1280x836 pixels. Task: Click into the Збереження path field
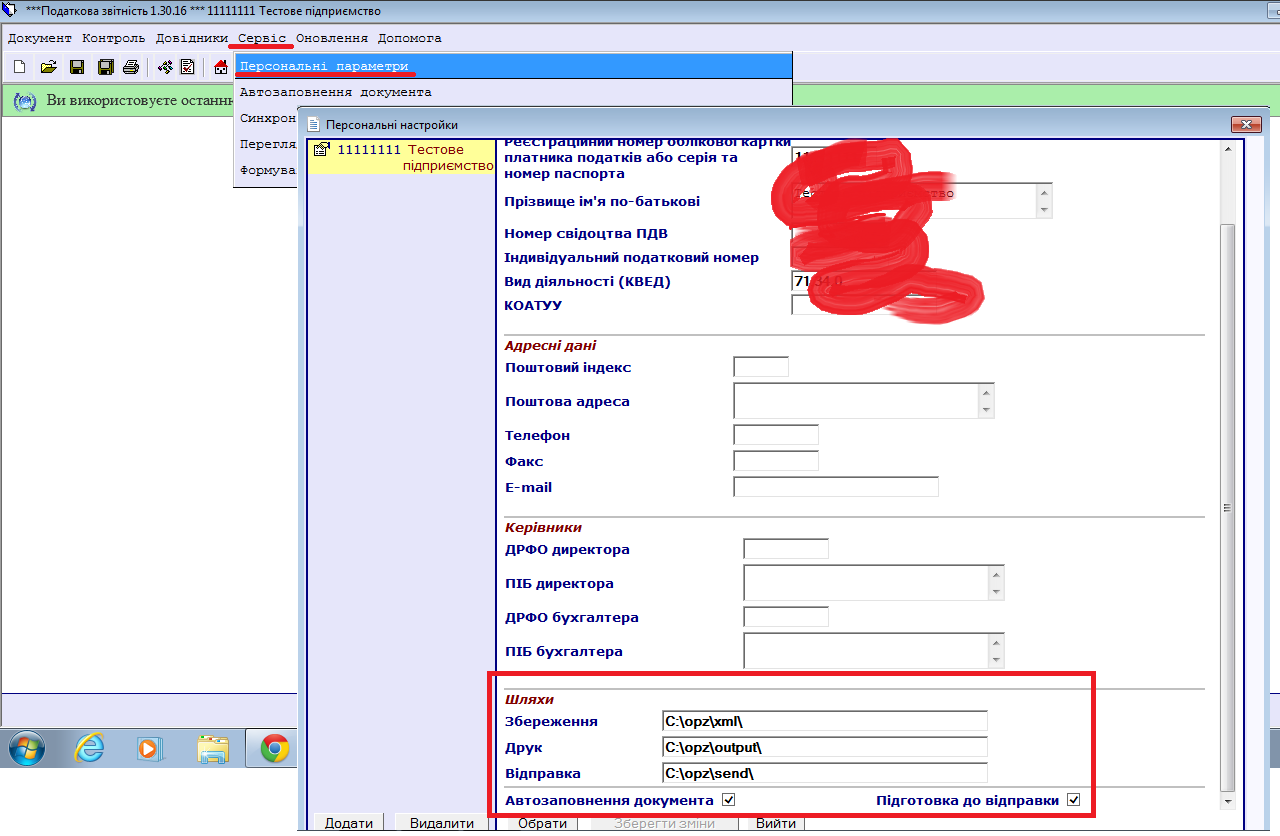pyautogui.click(x=824, y=721)
